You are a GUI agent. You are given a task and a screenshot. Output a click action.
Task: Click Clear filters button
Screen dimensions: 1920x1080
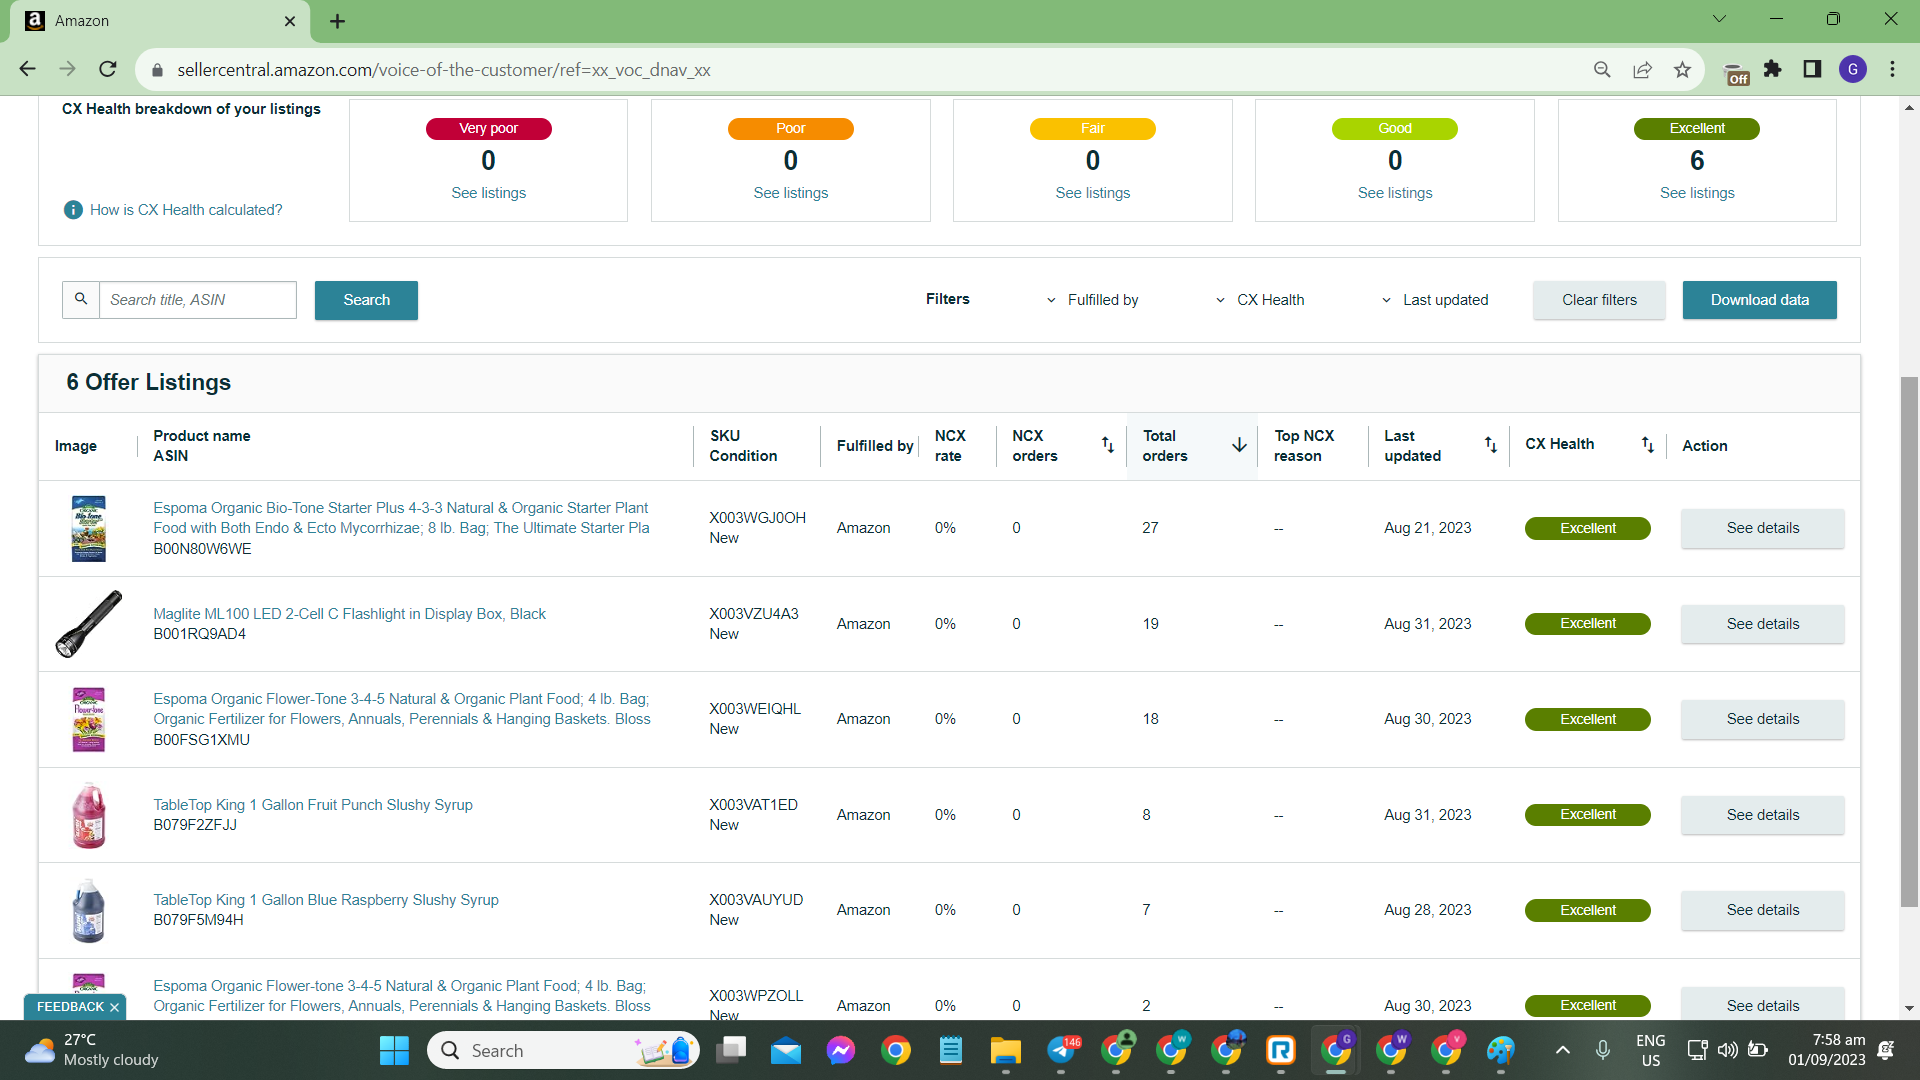click(1599, 300)
